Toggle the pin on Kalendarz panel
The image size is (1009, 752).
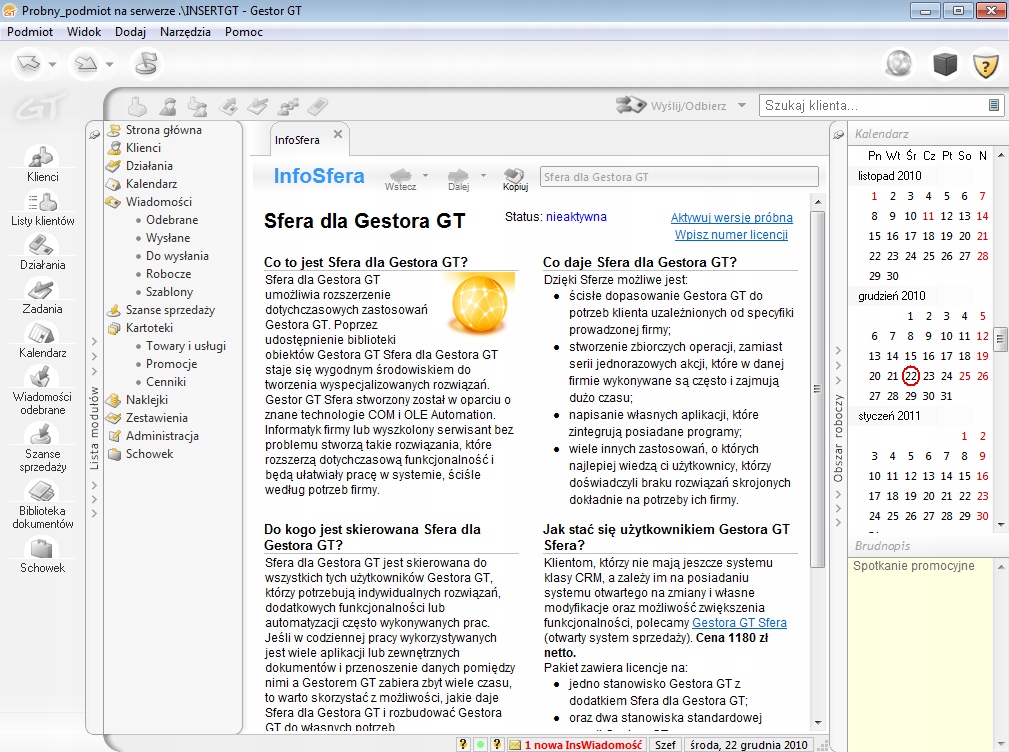(838, 133)
